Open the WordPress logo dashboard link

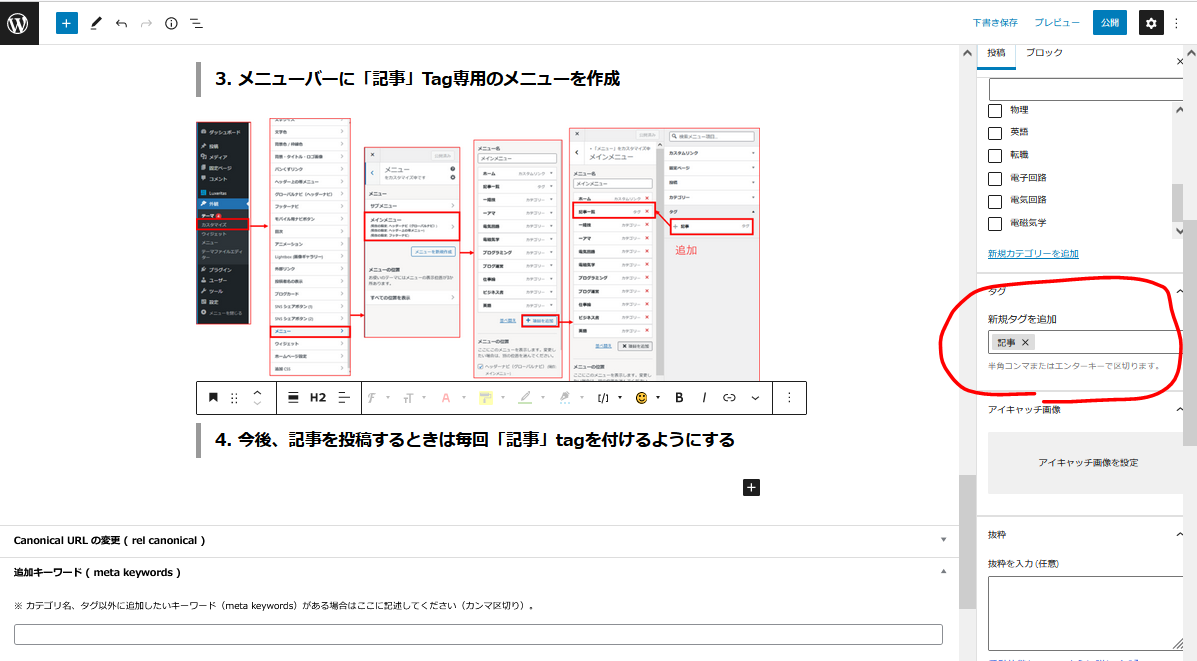coord(19,23)
